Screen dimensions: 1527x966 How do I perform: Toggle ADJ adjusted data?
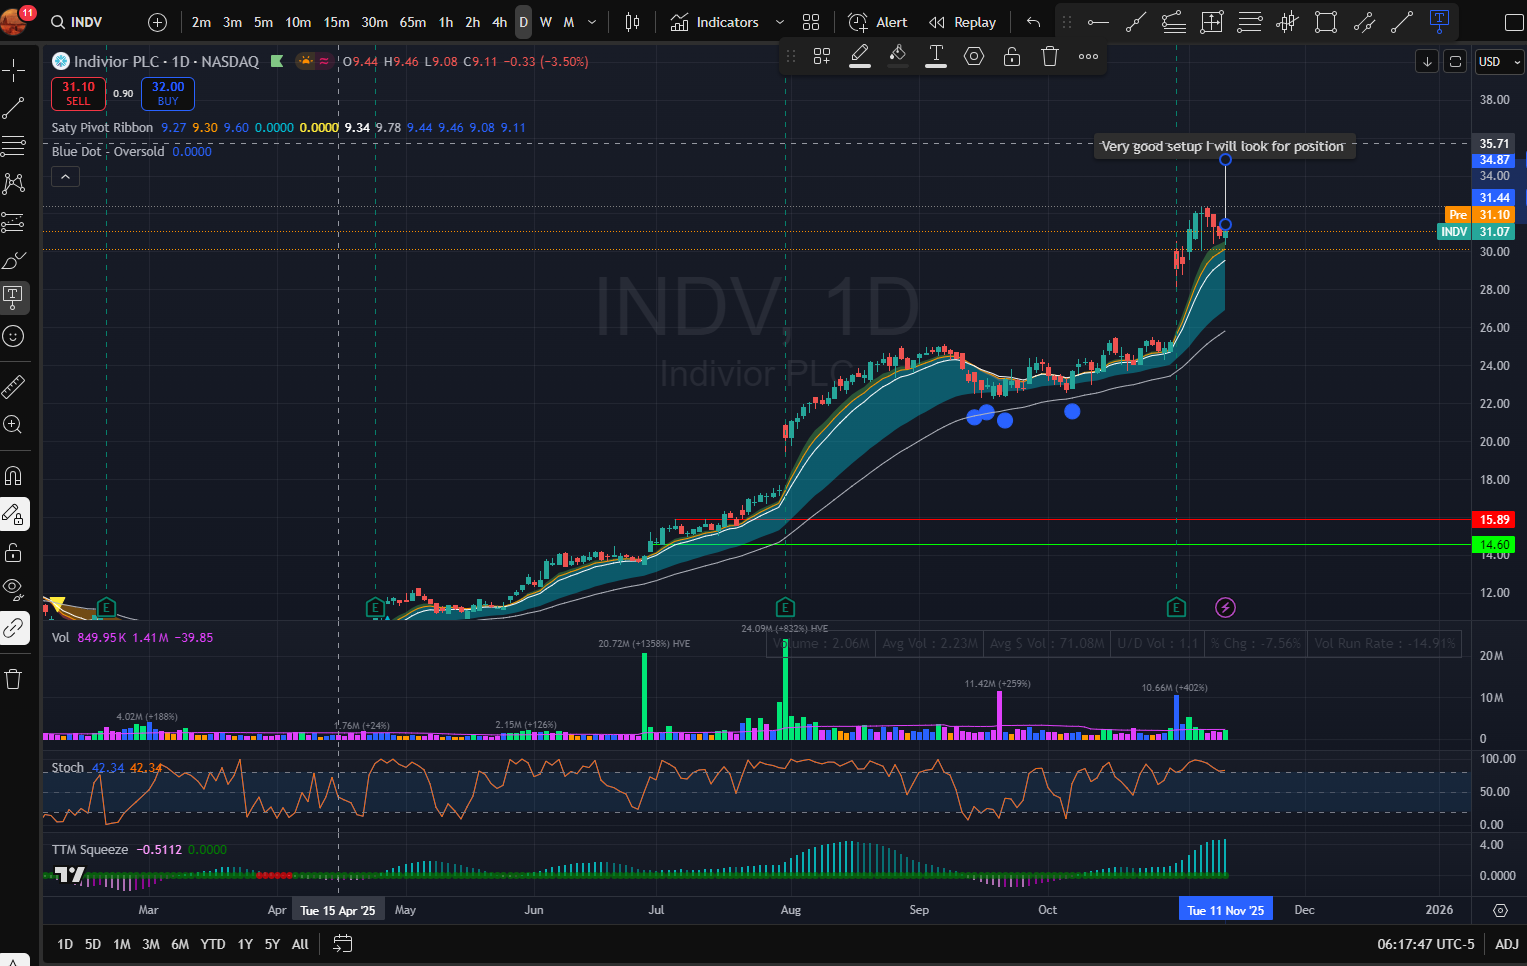coord(1507,944)
